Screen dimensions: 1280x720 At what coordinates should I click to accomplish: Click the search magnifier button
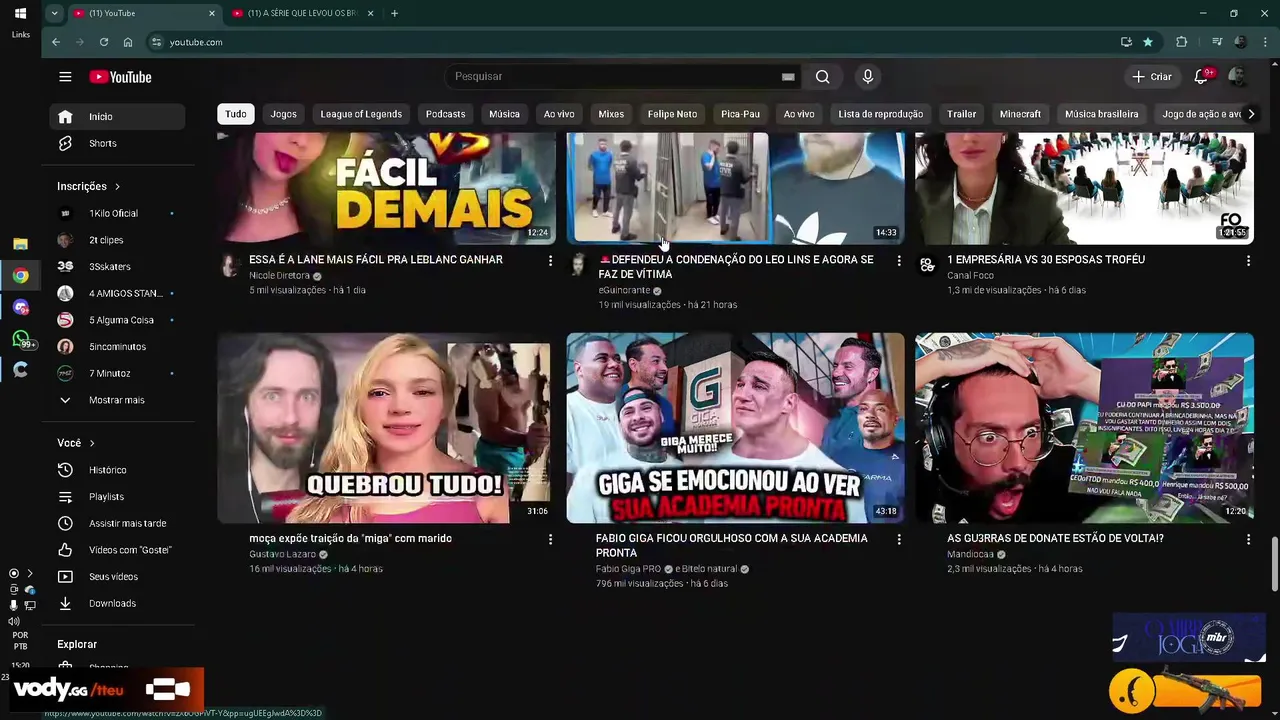pos(822,77)
